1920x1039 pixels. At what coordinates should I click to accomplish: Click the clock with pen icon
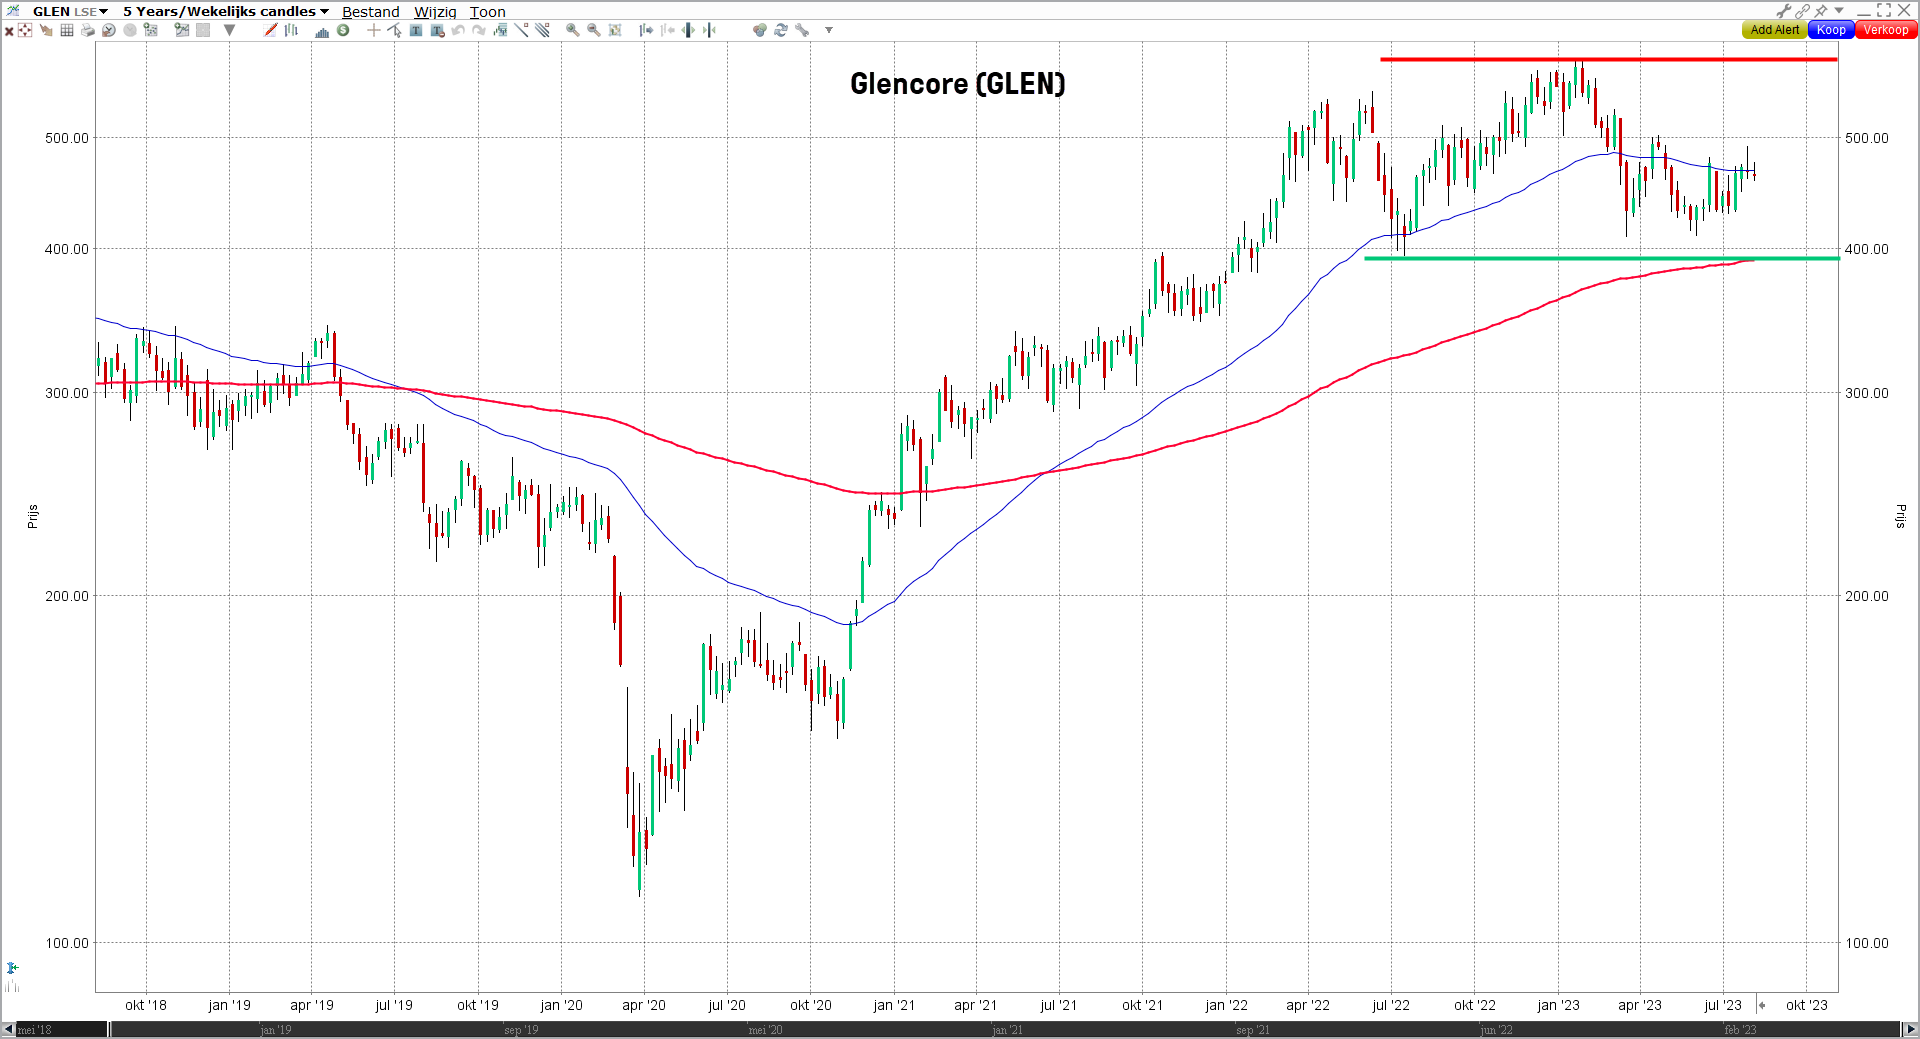pos(109,30)
